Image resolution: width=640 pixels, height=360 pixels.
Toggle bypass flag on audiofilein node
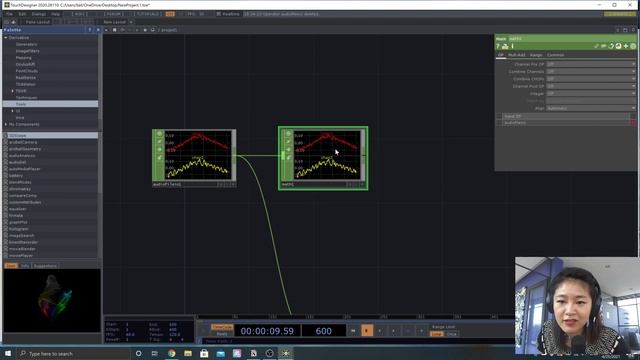click(x=160, y=142)
